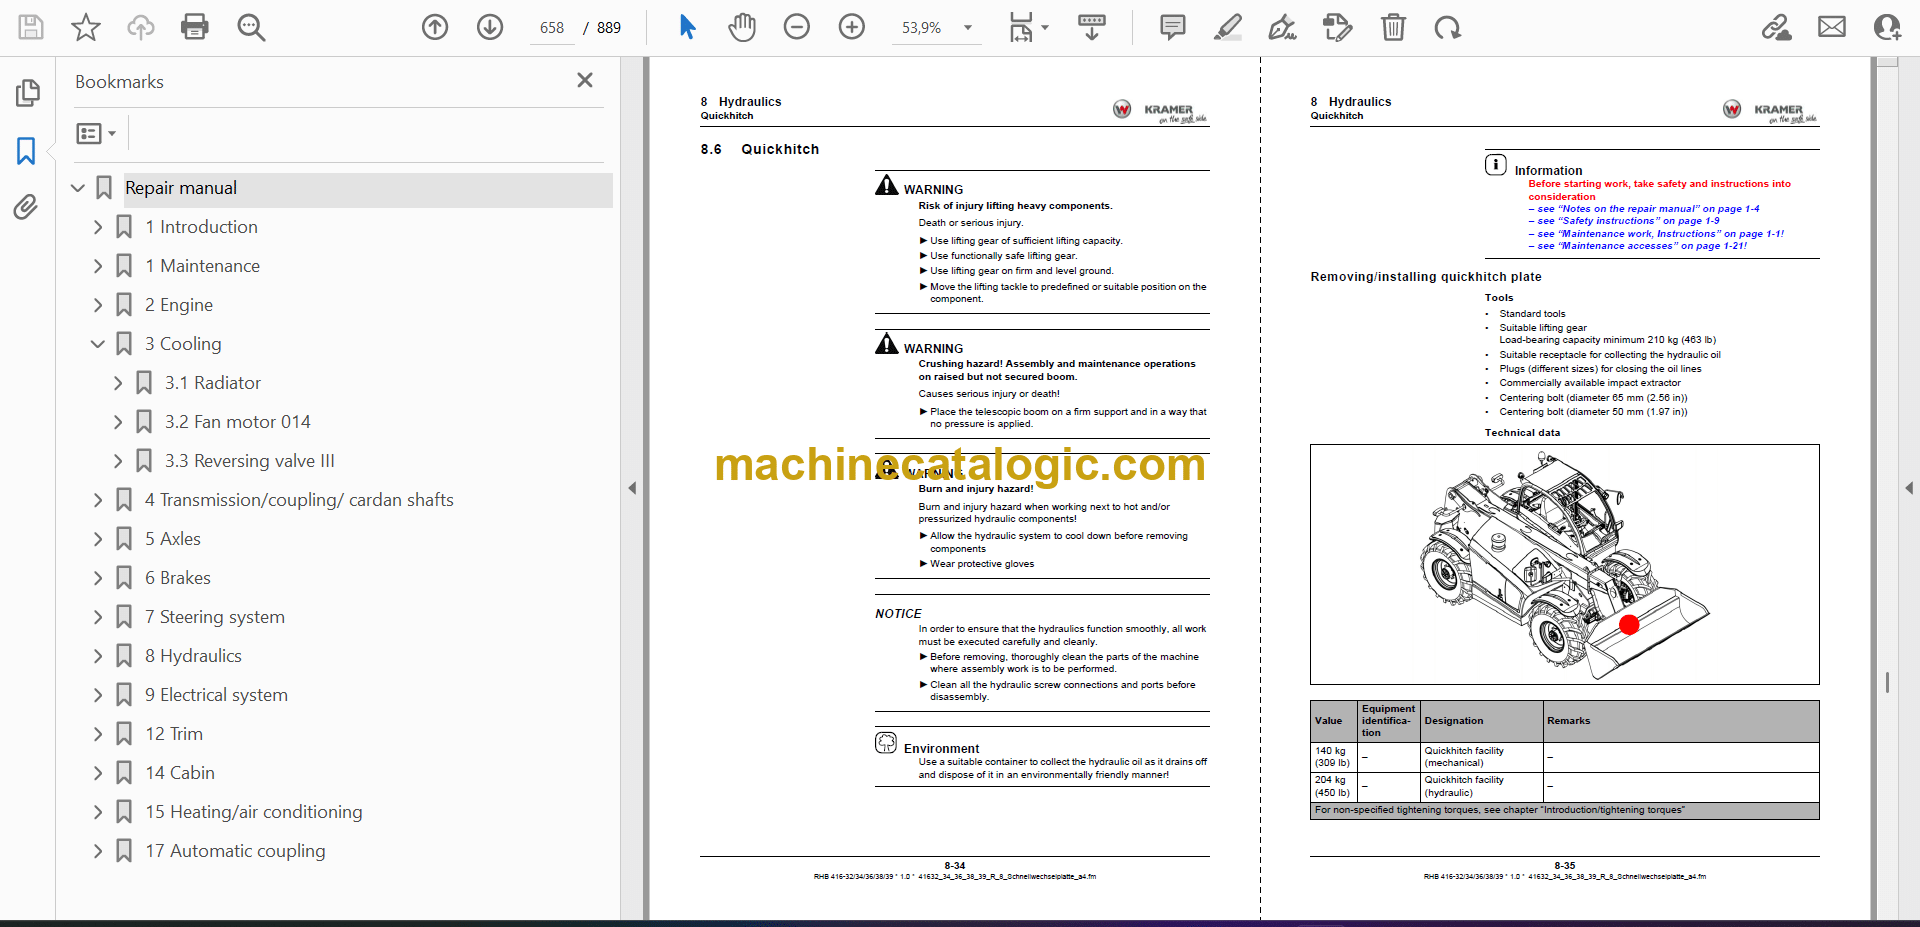
Task: Upload the file to cloud
Action: [x=141, y=27]
